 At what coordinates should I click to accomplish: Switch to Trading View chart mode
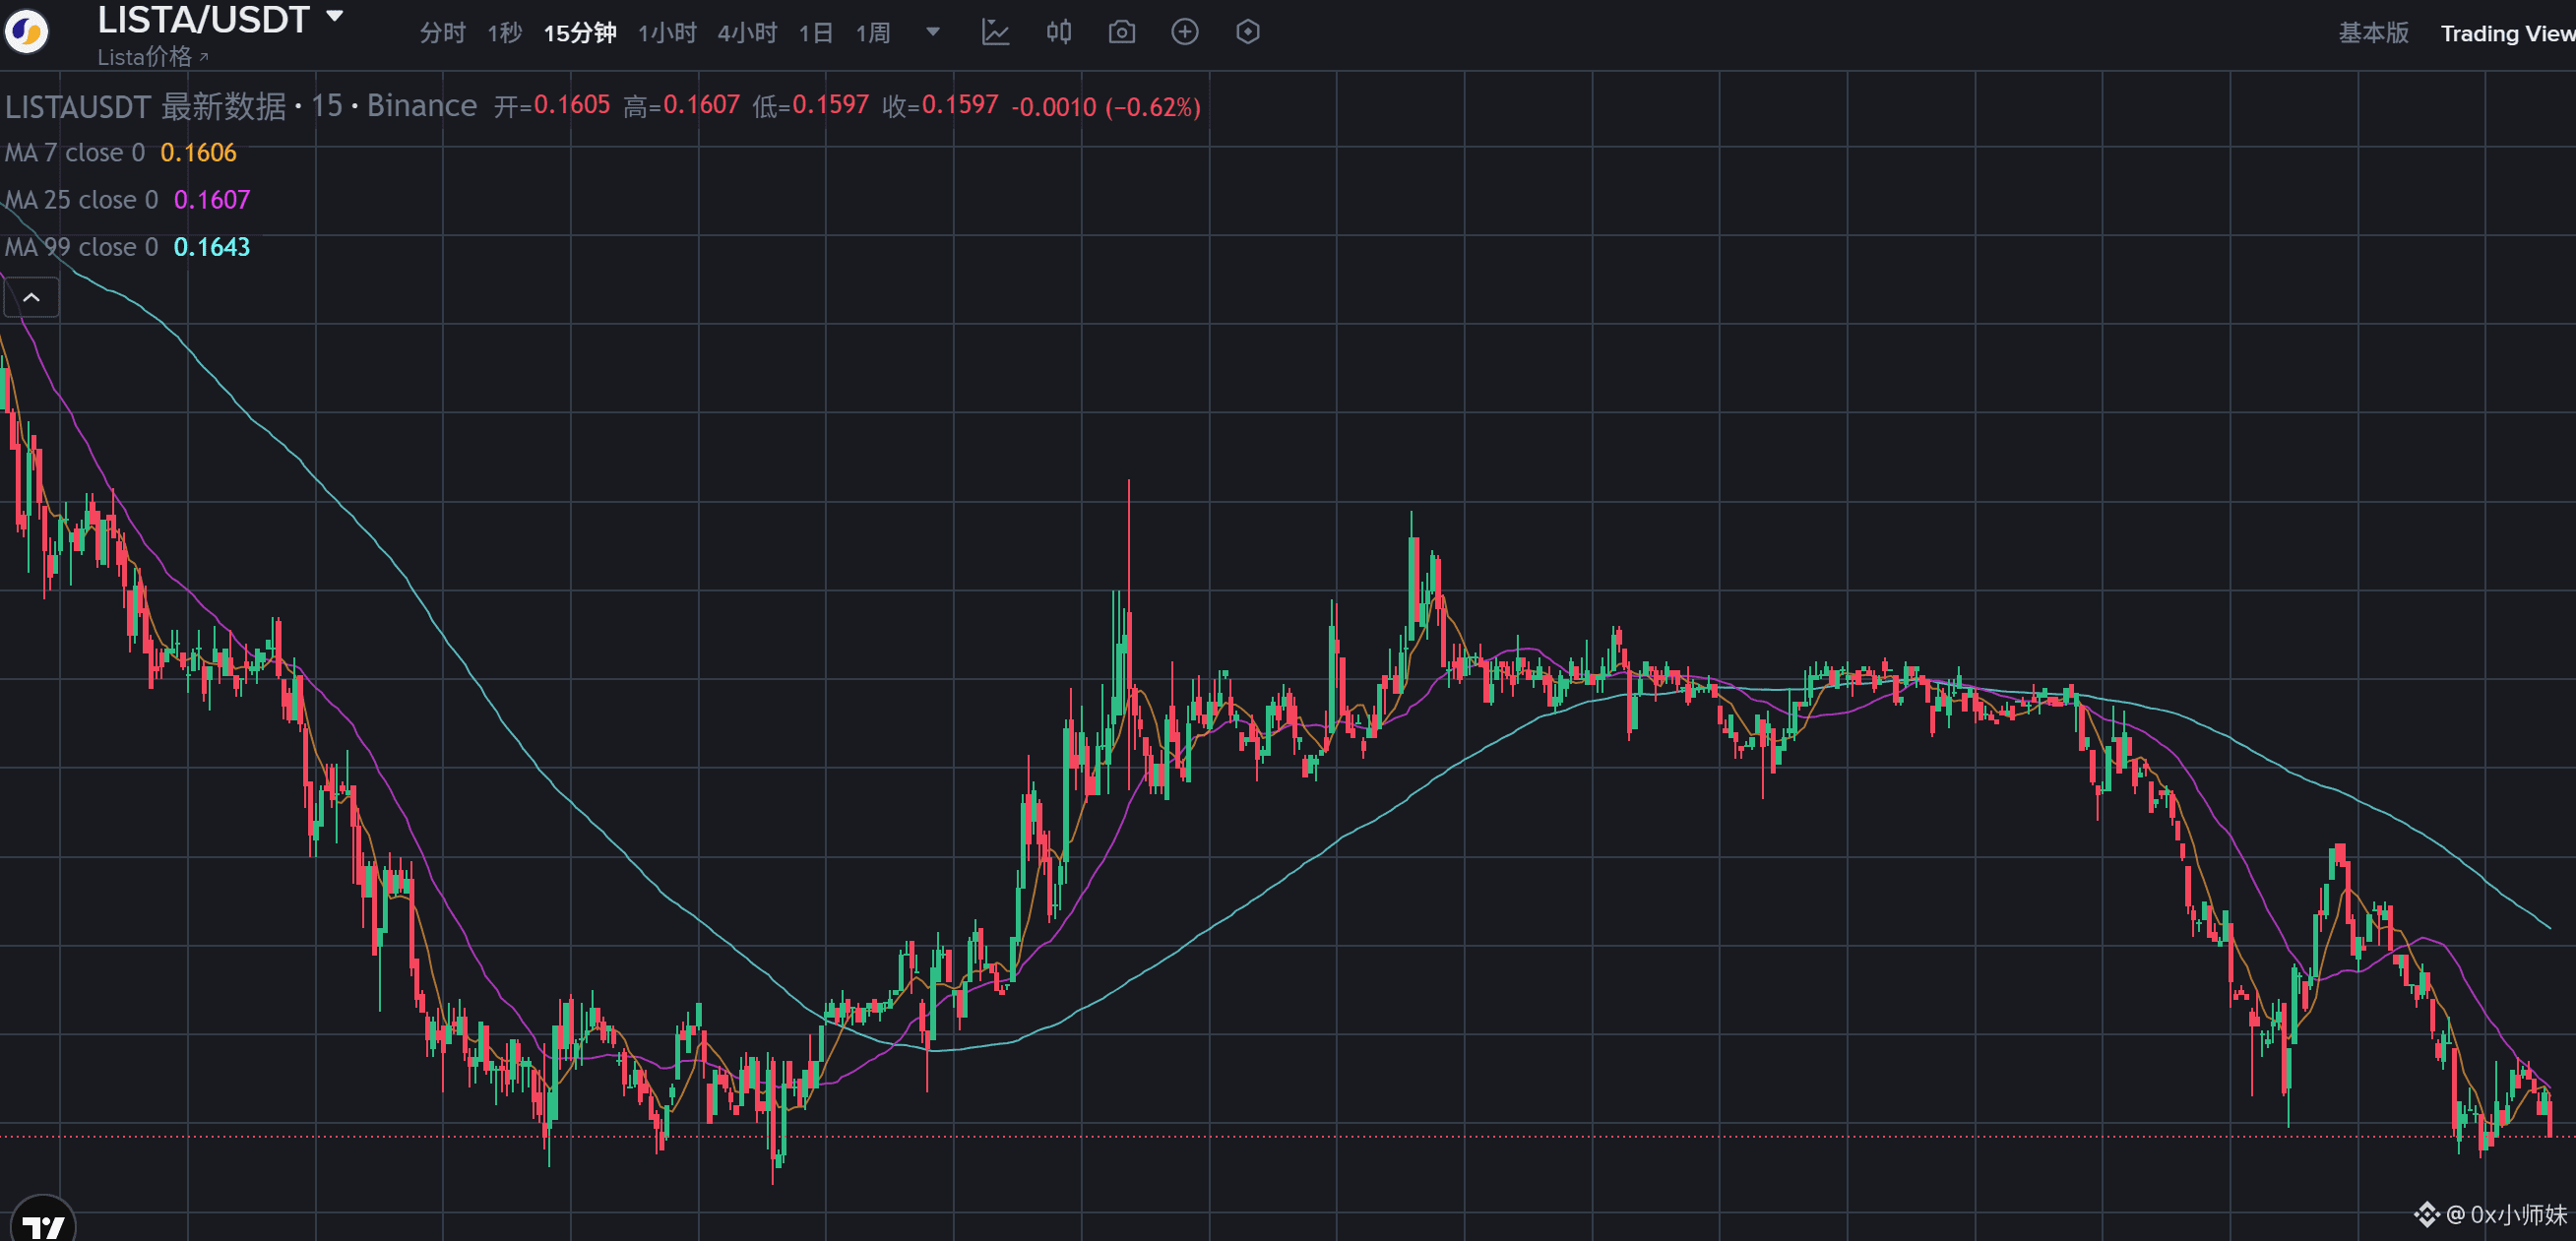[2506, 33]
